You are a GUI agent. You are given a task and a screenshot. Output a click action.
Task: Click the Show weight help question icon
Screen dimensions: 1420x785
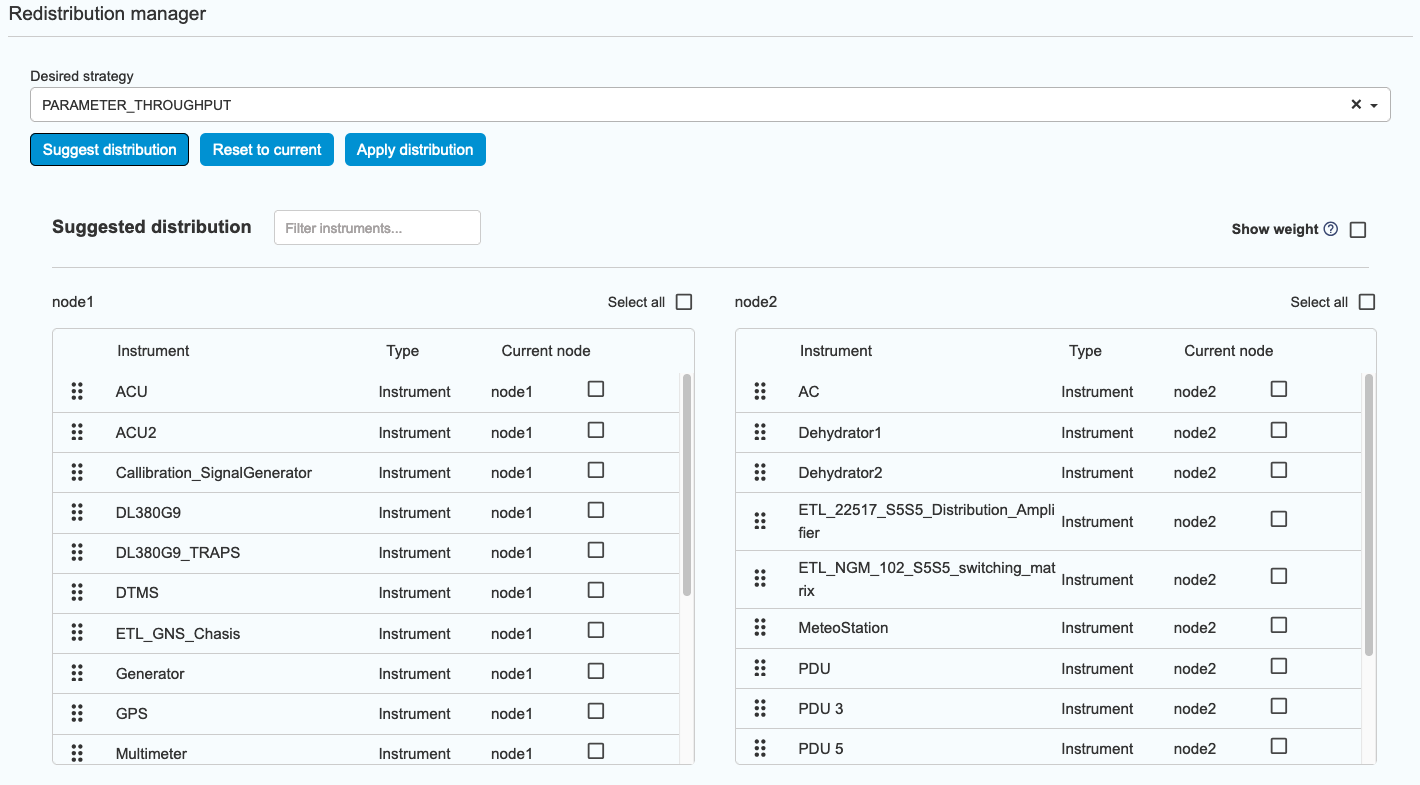click(x=1331, y=229)
